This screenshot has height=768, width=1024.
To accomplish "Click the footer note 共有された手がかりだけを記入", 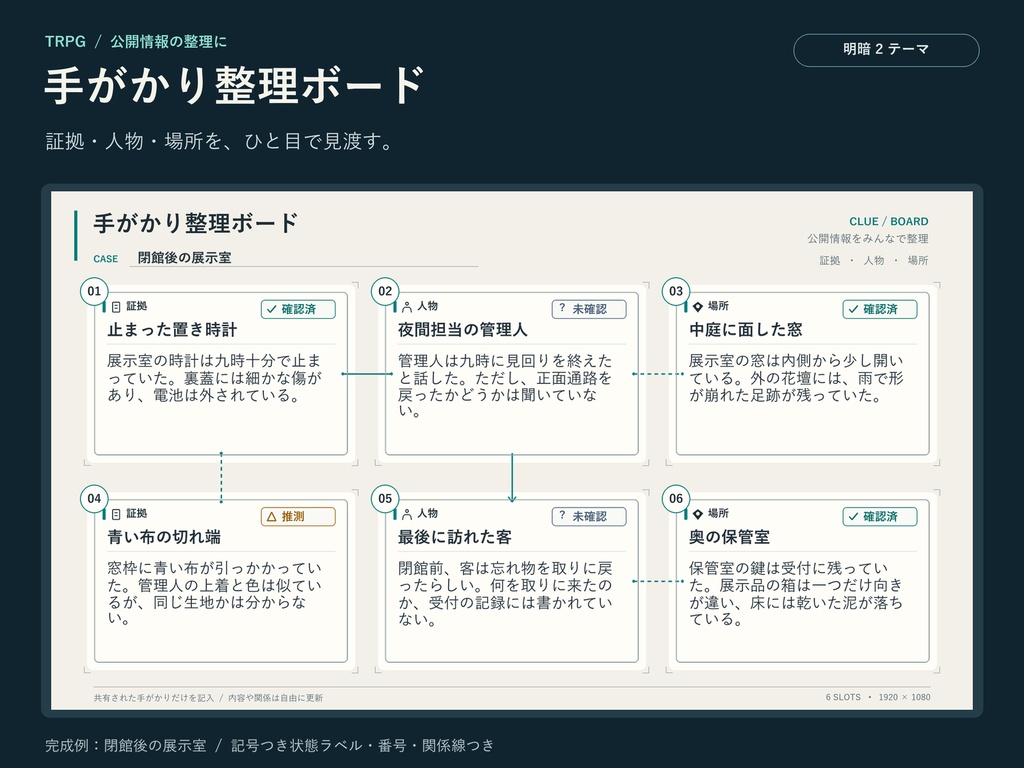I will click(153, 698).
